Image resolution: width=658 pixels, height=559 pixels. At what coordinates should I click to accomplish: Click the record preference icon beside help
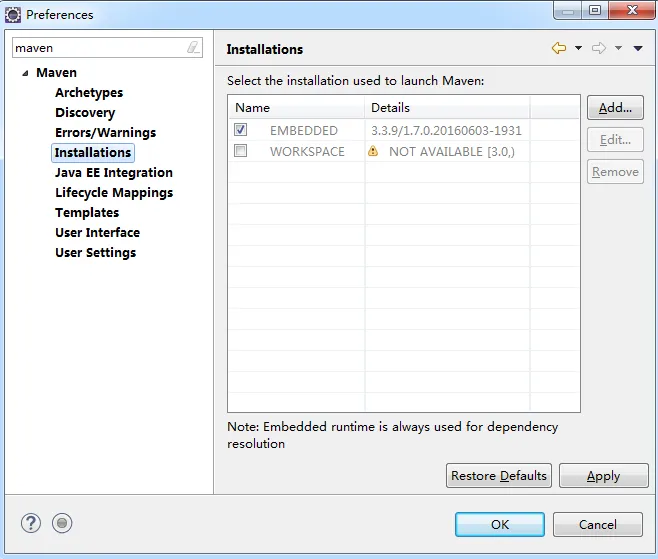click(62, 523)
